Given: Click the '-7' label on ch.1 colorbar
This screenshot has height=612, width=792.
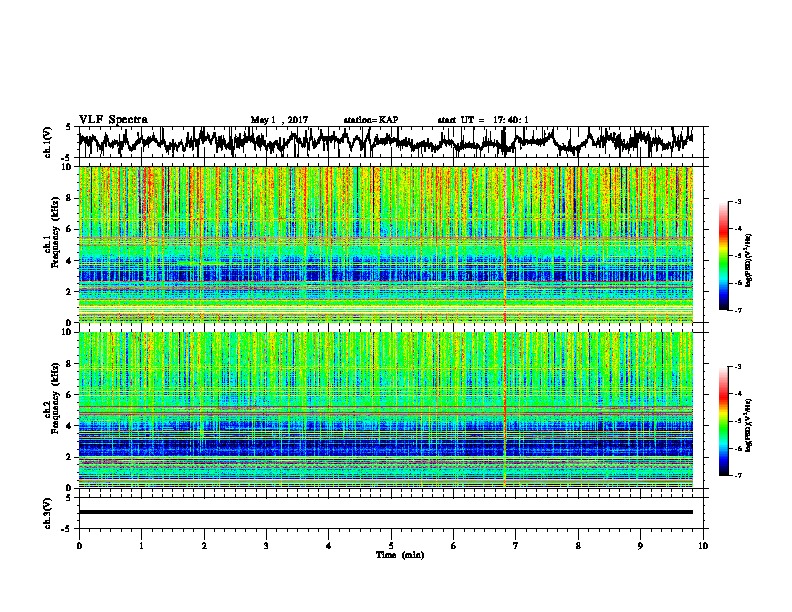Looking at the screenshot, I should coord(738,310).
